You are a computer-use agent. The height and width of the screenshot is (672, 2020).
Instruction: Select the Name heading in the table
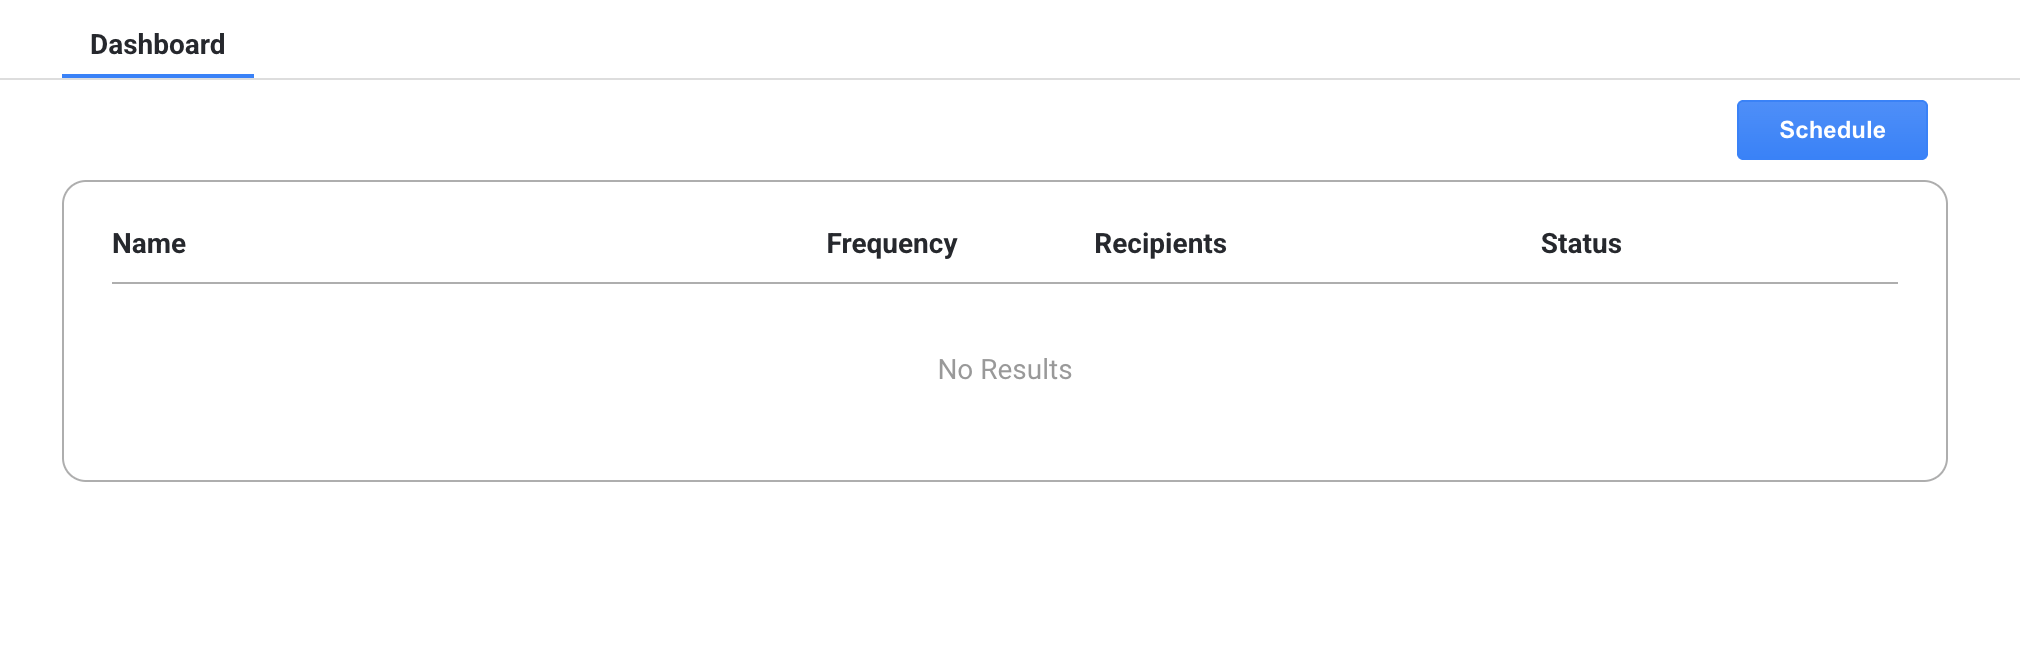click(149, 244)
